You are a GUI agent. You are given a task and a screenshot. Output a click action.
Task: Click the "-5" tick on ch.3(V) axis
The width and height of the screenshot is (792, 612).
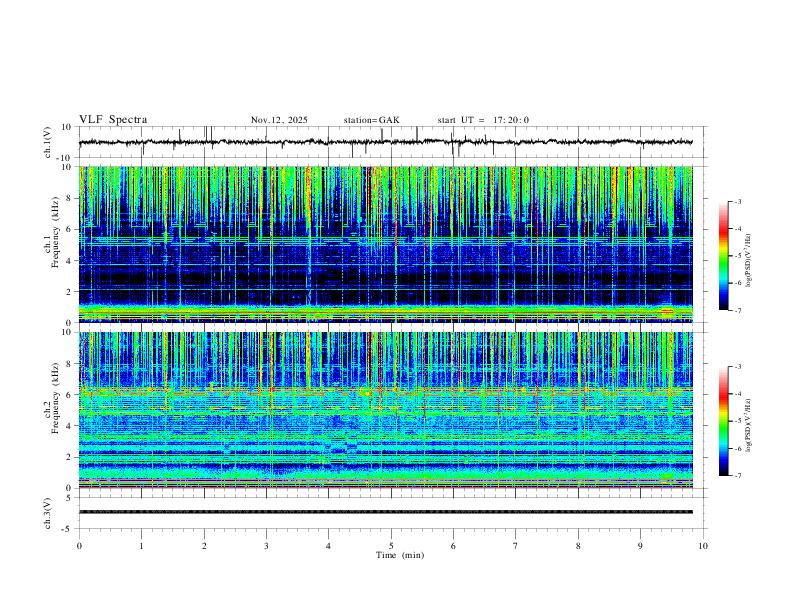pos(68,529)
